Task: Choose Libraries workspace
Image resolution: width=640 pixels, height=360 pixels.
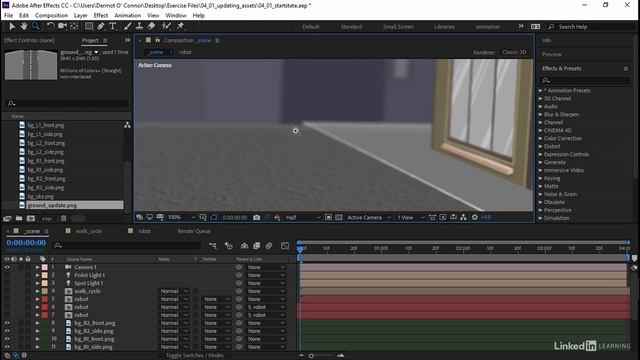Action: [444, 27]
